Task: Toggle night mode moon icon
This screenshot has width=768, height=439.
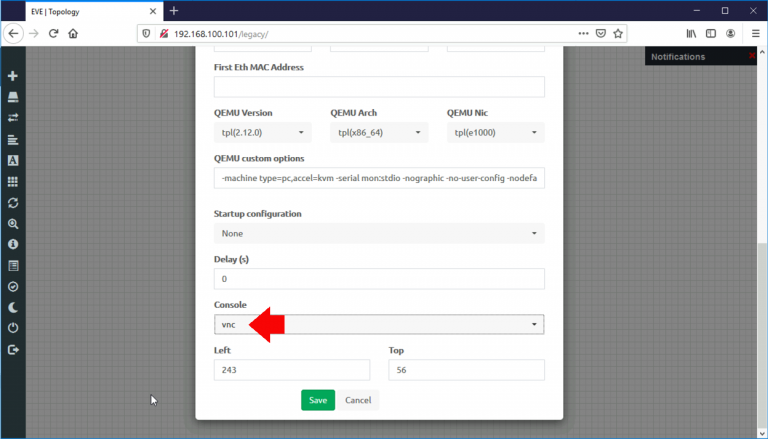Action: (x=13, y=308)
